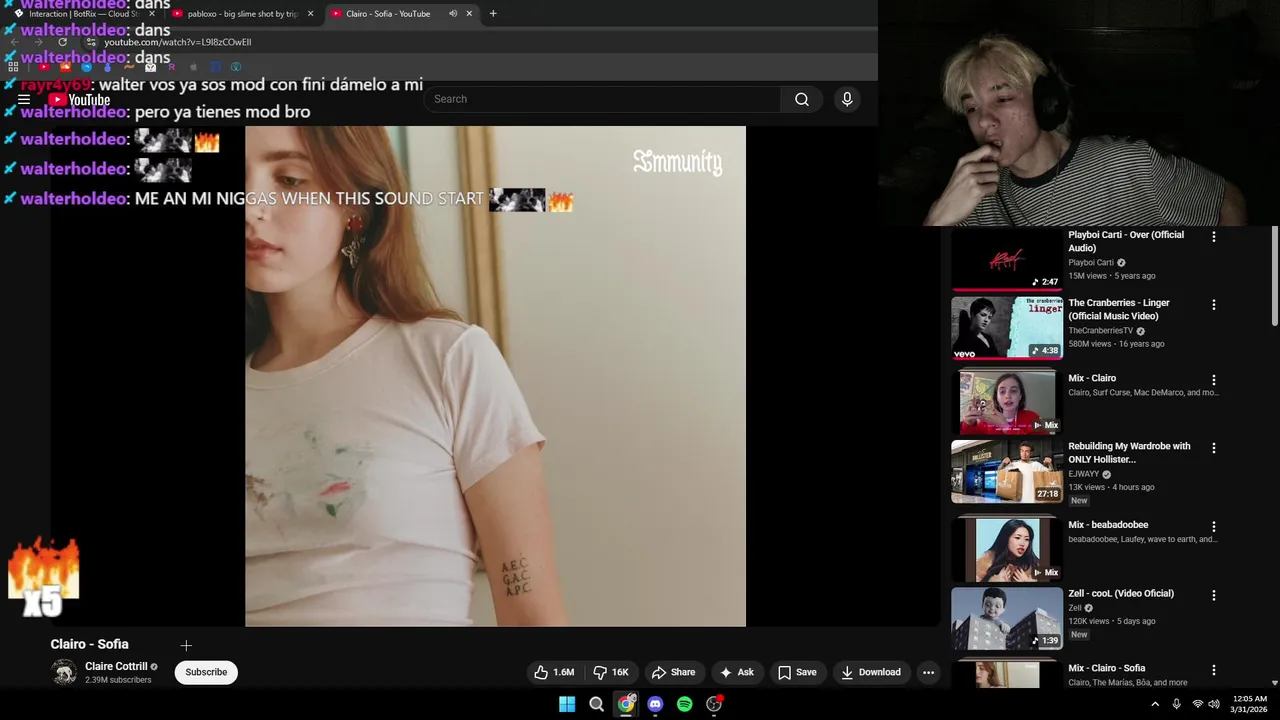Open the Ask button below the video
The height and width of the screenshot is (720, 1280).
click(x=737, y=672)
